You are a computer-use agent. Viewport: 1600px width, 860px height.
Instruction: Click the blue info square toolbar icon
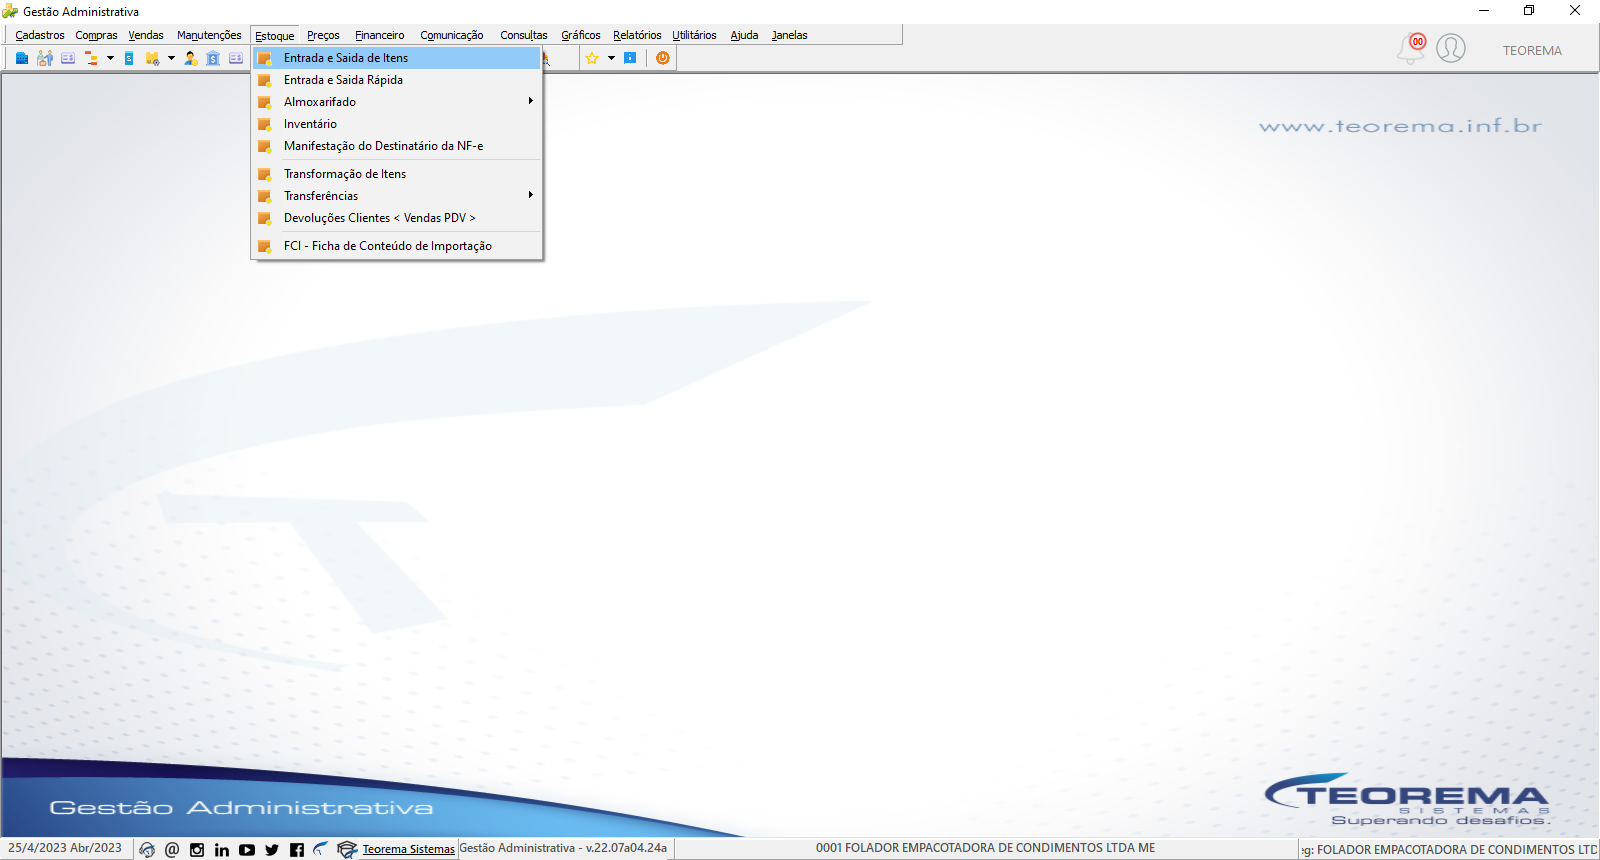(x=630, y=58)
